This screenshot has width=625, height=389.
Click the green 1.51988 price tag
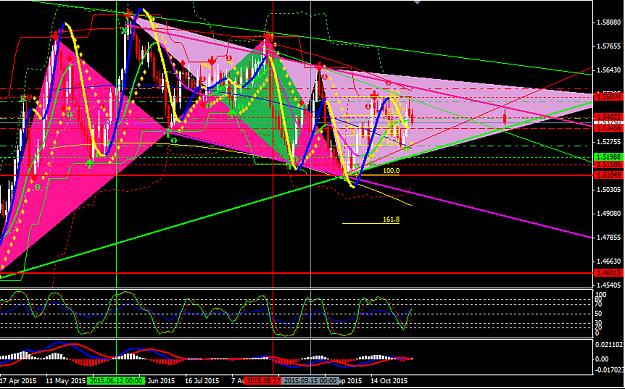click(x=609, y=157)
